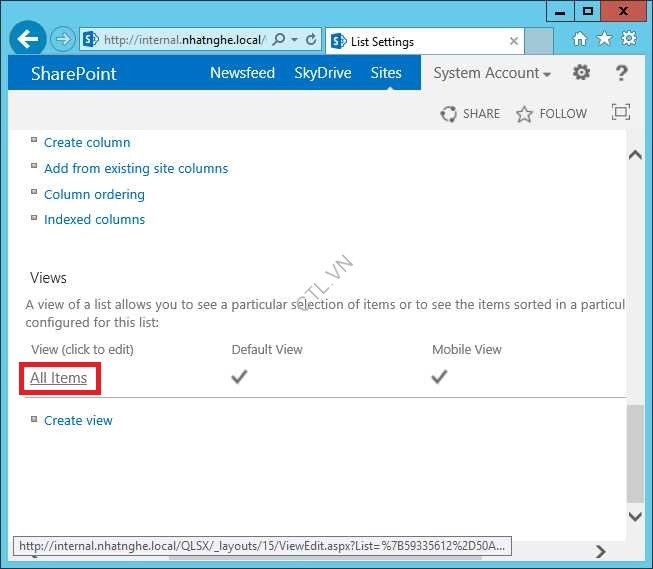Click the Refresh icon in address bar
The image size is (653, 569).
pyautogui.click(x=312, y=40)
